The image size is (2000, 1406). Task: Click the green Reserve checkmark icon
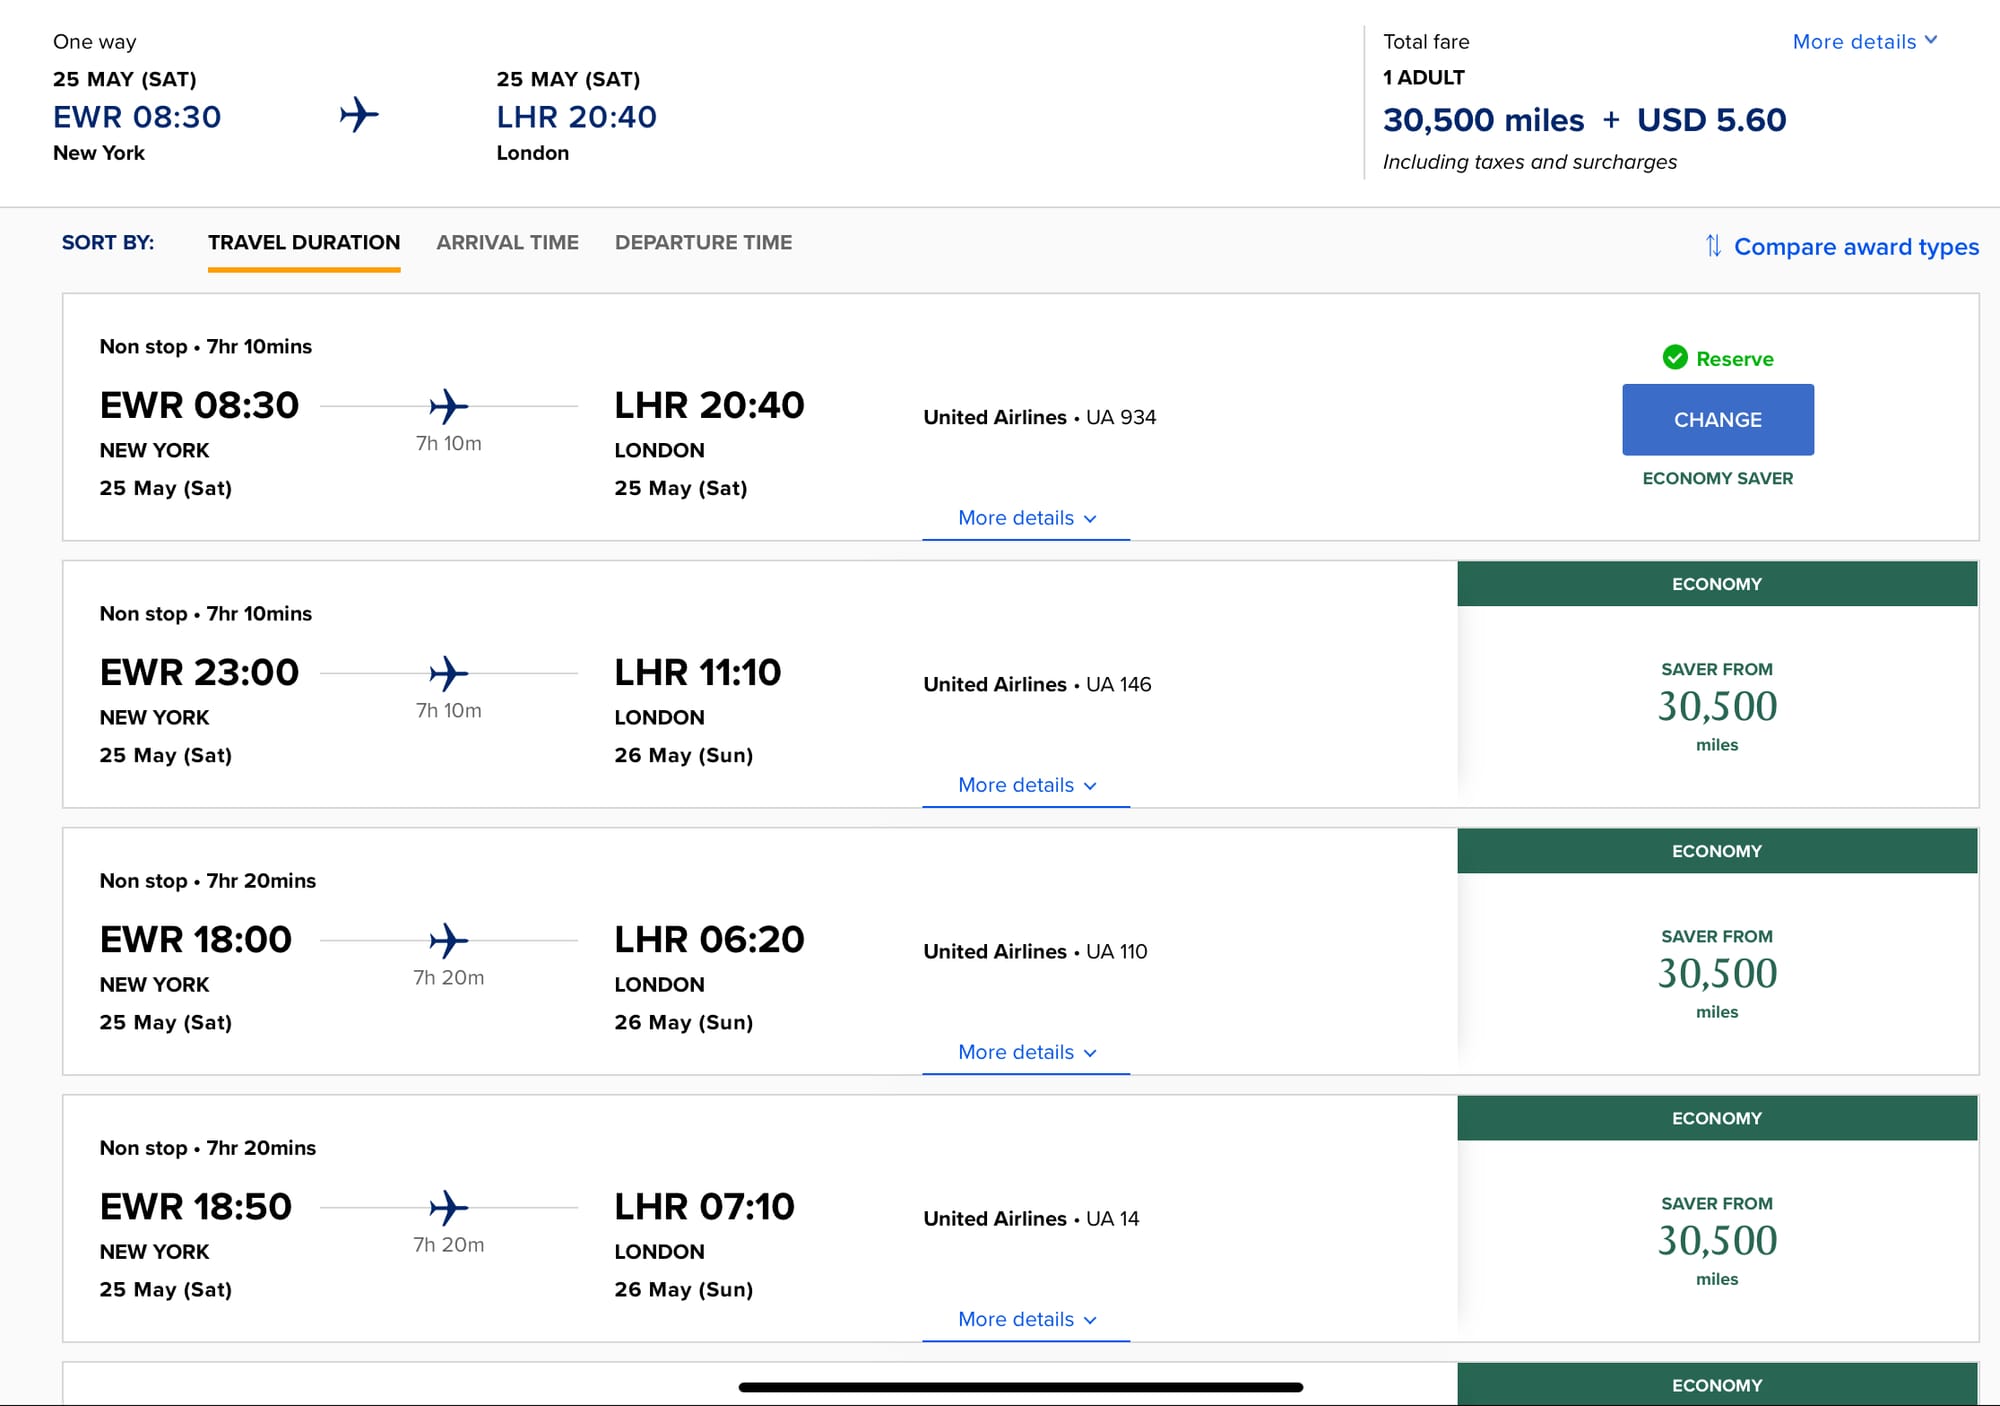tap(1675, 358)
